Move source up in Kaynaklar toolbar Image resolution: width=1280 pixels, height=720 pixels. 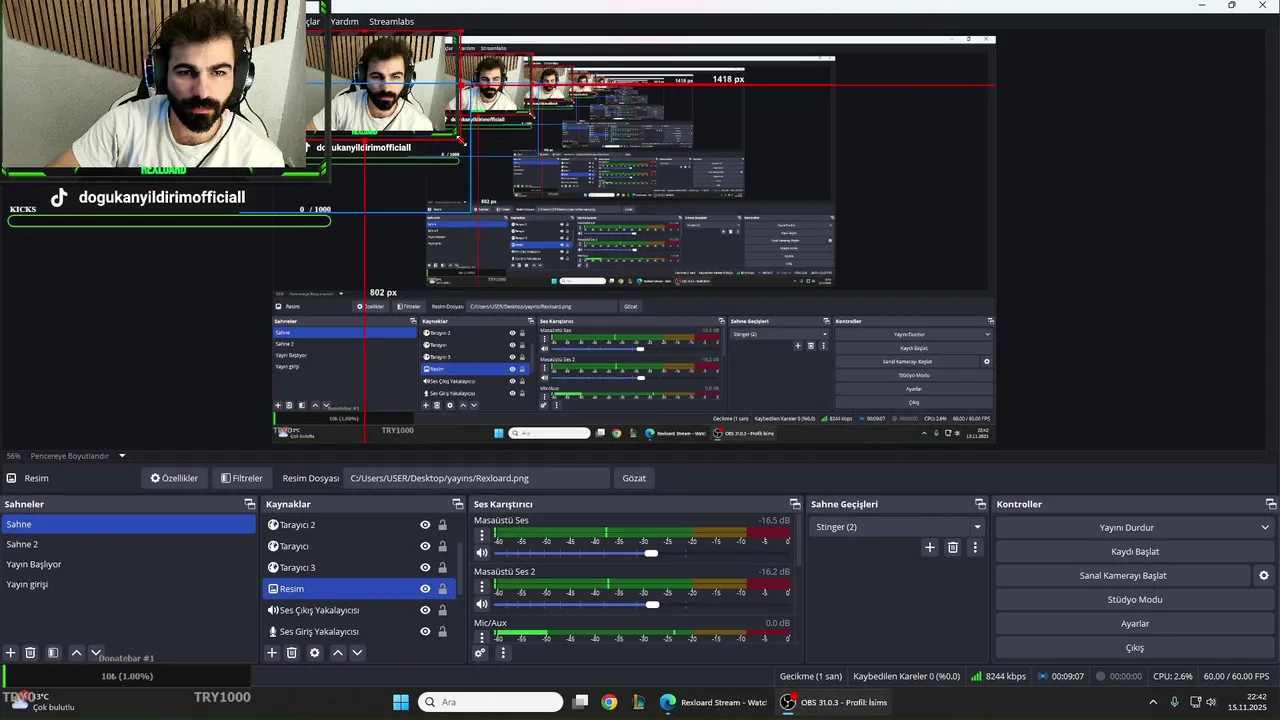click(338, 653)
